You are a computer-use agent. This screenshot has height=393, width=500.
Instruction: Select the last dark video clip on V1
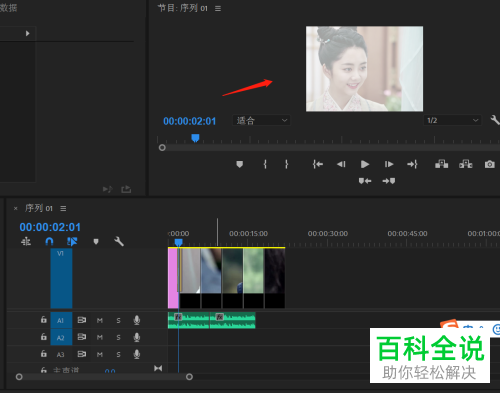tap(275, 278)
